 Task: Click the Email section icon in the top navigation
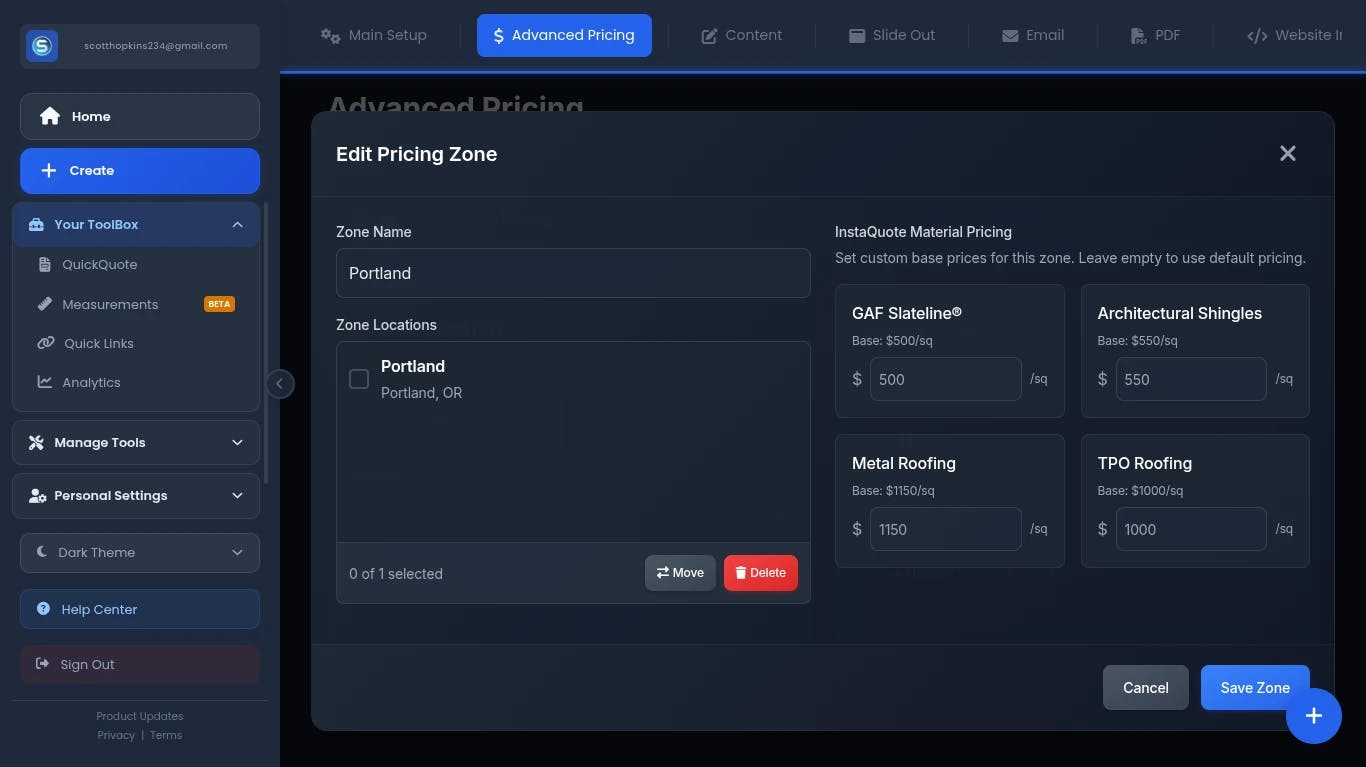(x=1033, y=35)
